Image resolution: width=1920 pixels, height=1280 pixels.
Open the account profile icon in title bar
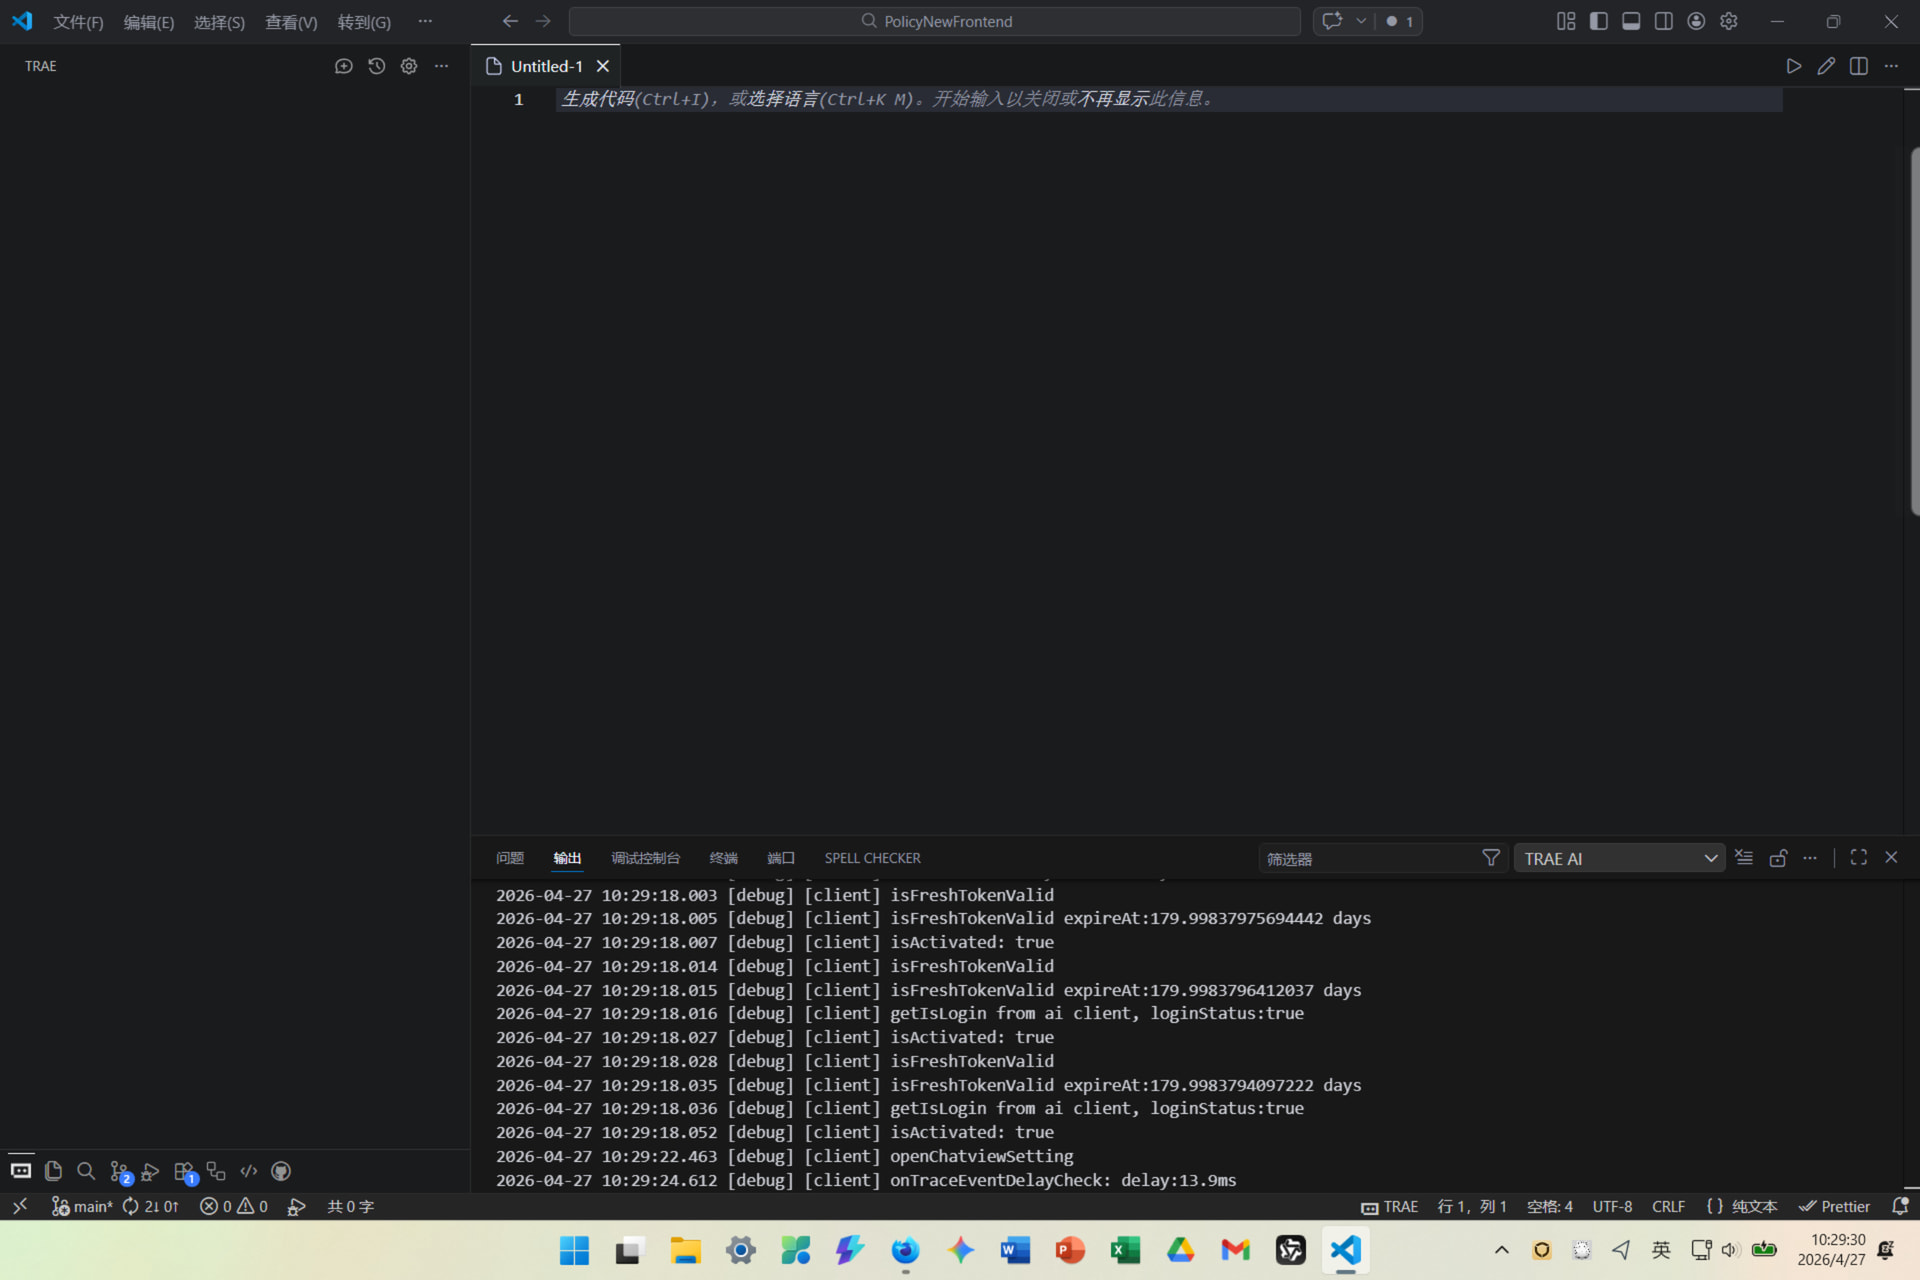point(1696,21)
